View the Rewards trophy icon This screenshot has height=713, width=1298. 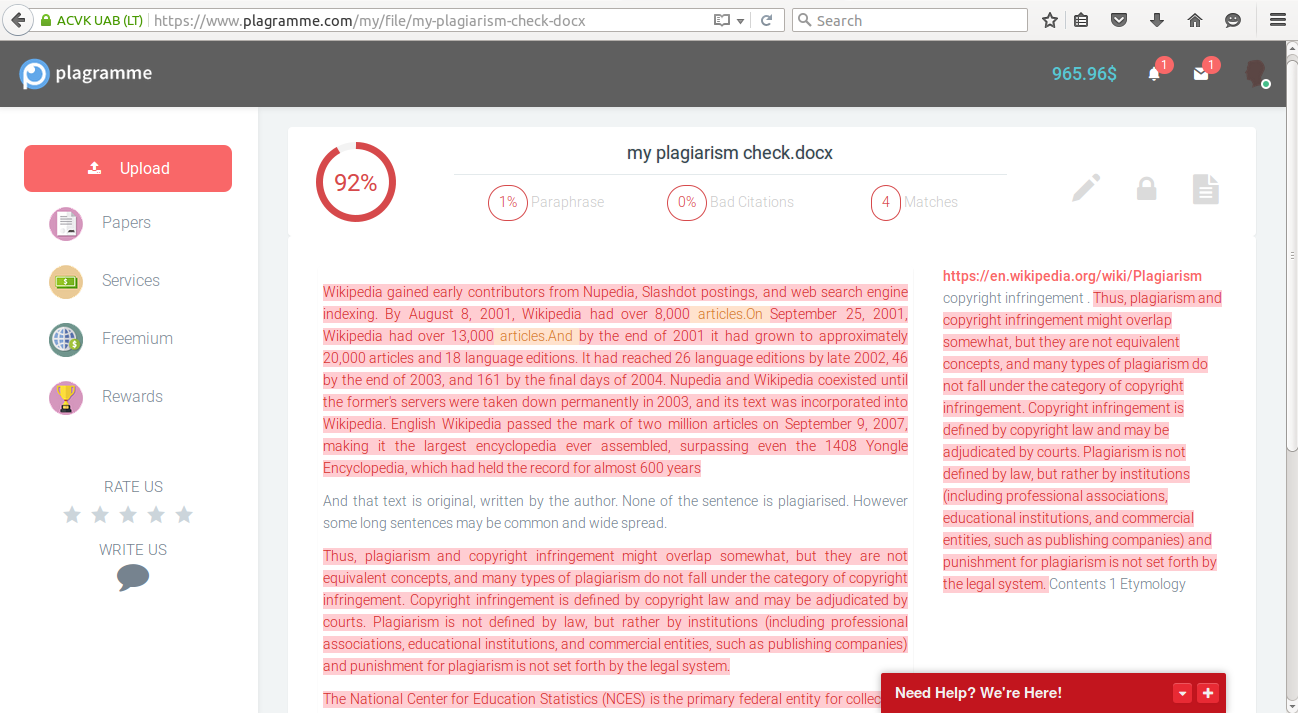(x=65, y=397)
